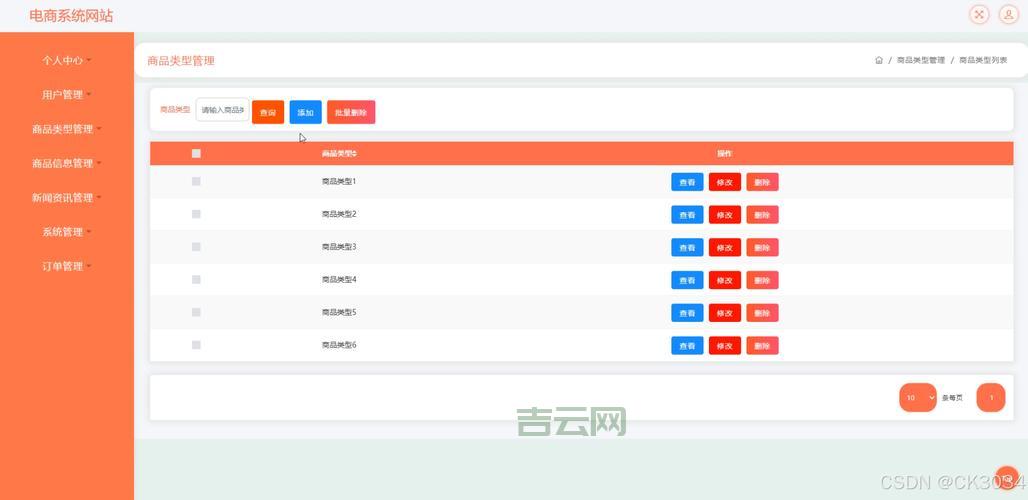Select 订单管理 from the sidebar menu
Screen dimensions: 1028x500
click(66, 267)
